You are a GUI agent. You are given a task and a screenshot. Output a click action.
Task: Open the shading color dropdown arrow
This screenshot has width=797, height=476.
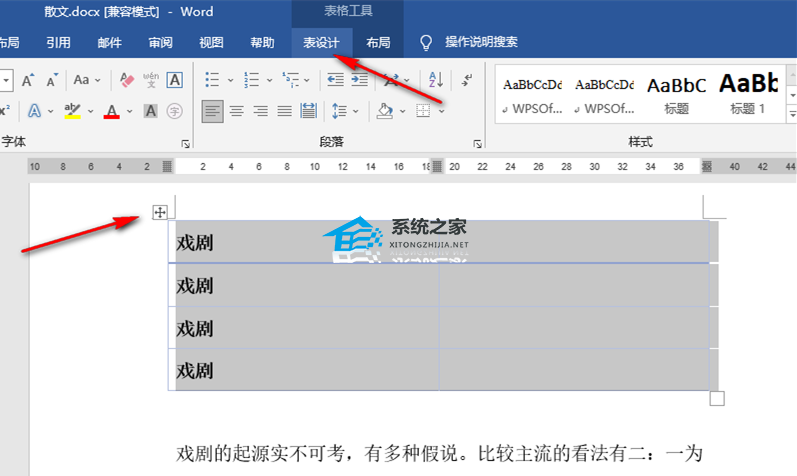(403, 110)
